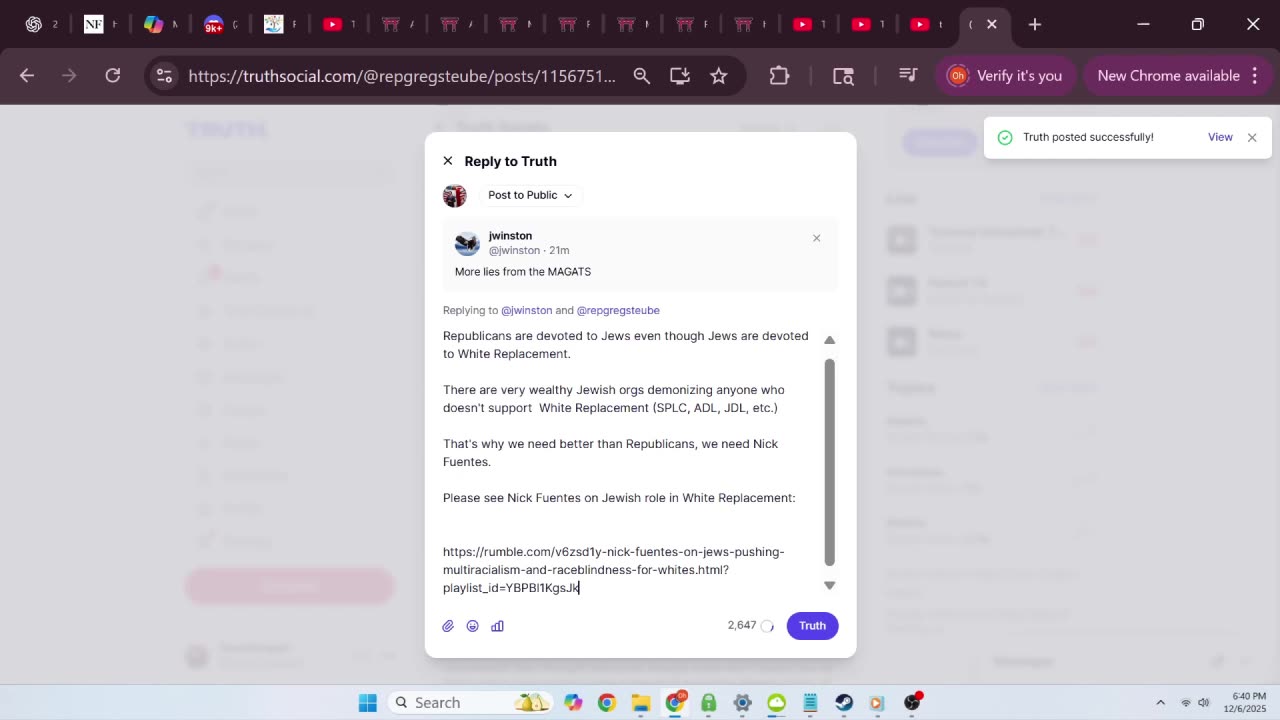Image resolution: width=1280 pixels, height=720 pixels.
Task: Open Settings gear from the taskbar
Action: click(x=742, y=703)
